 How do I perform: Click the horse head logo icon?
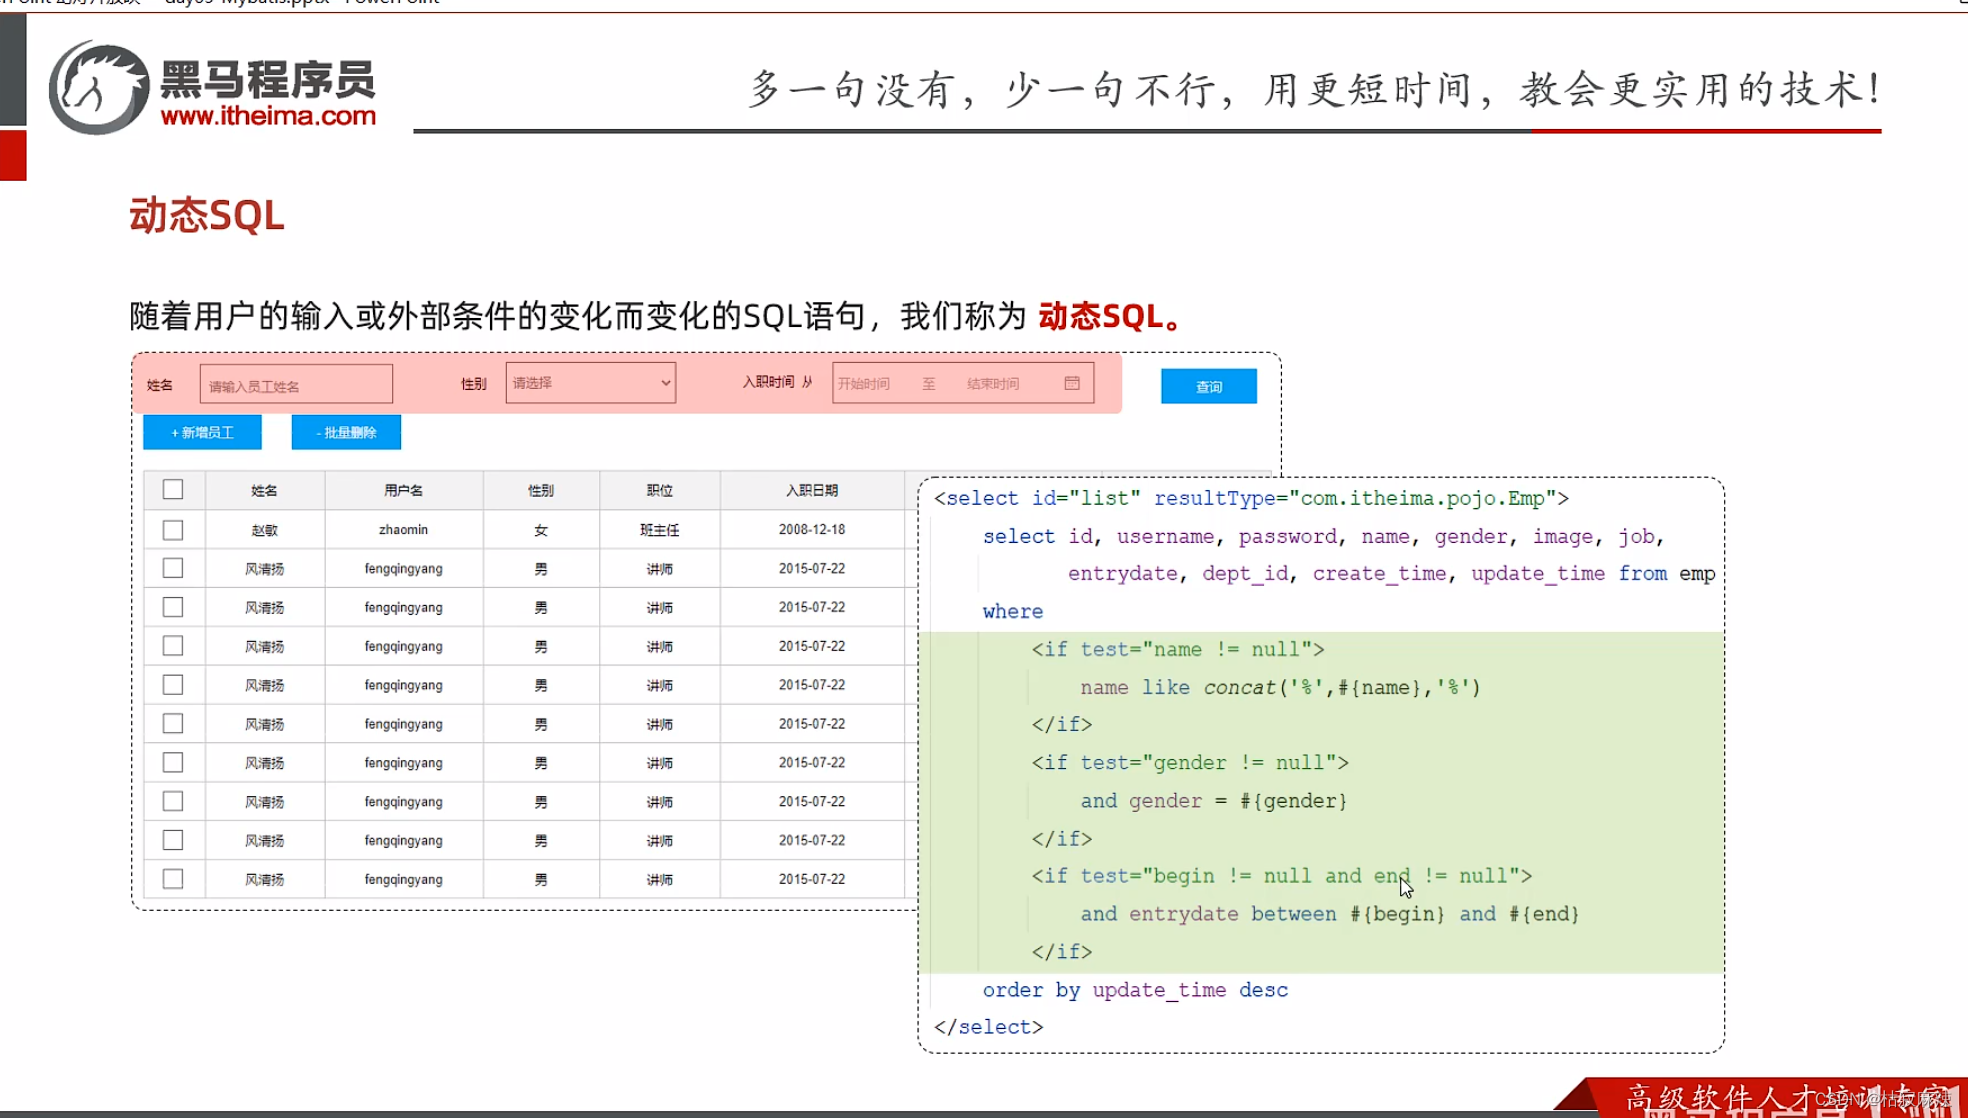98,88
